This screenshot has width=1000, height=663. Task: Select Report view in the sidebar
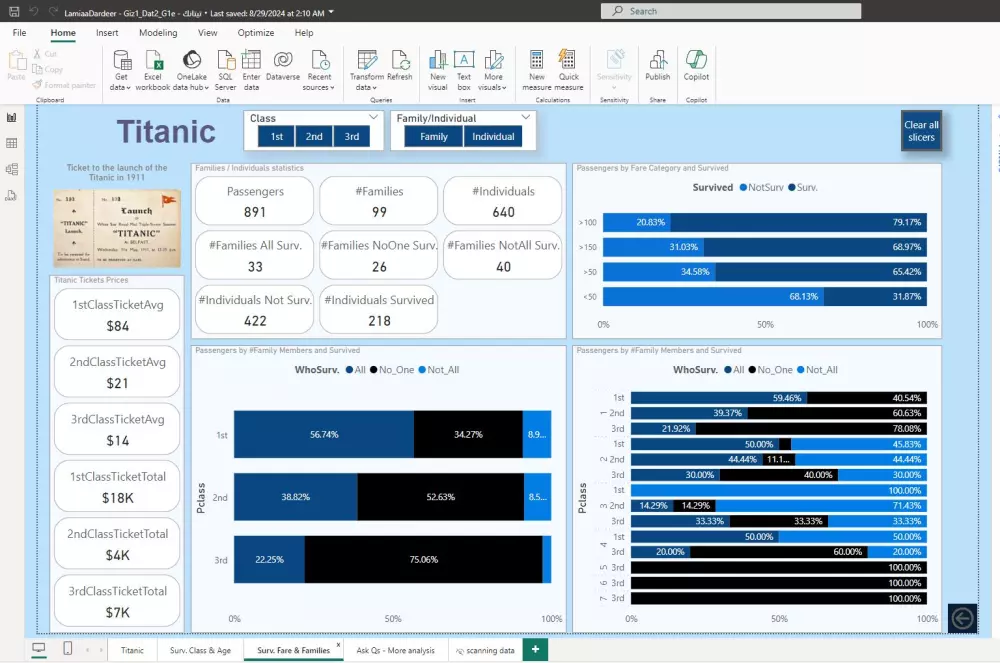[13, 117]
